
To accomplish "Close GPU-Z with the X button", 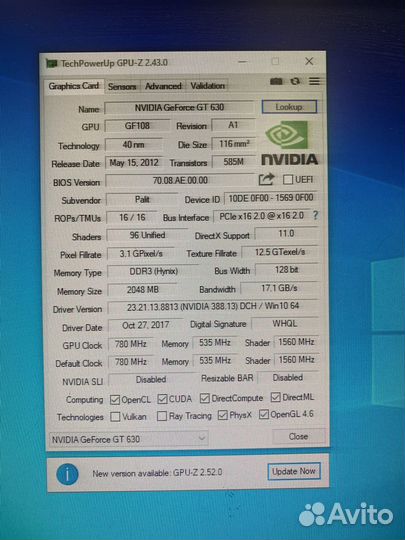I will (309, 61).
